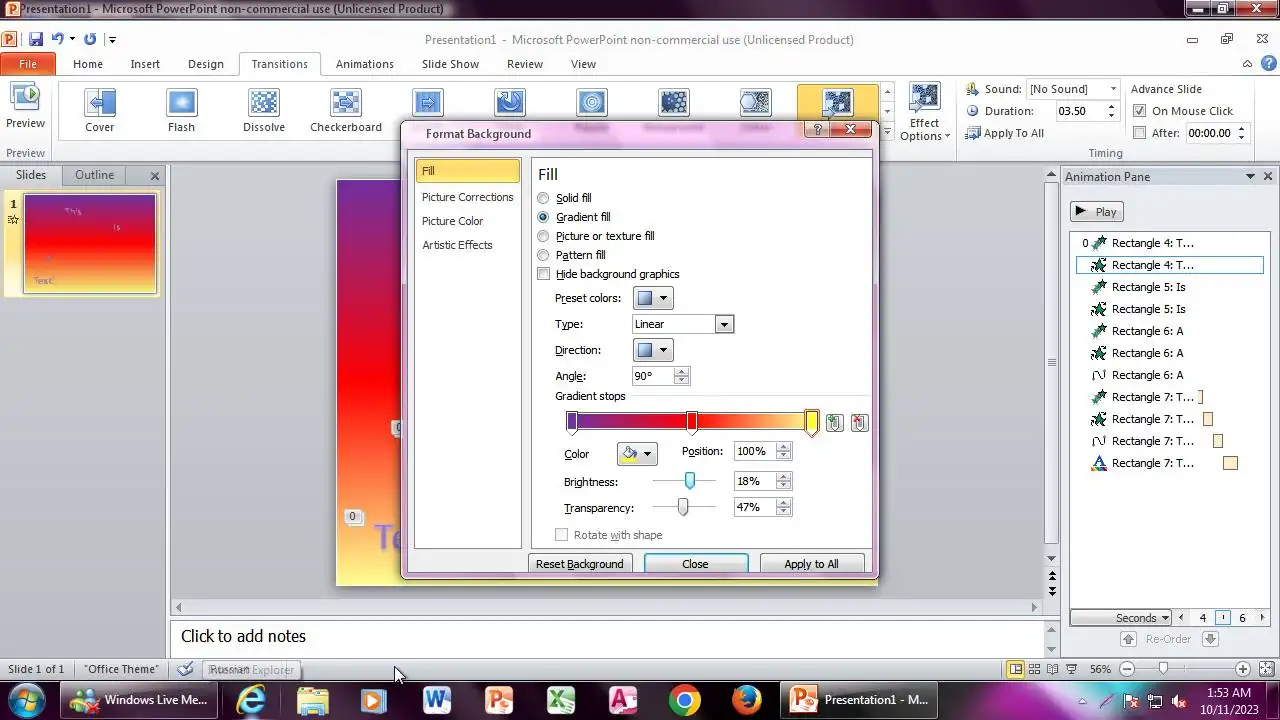The height and width of the screenshot is (720, 1280).
Task: Move animation up in Re-Order
Action: (1128, 639)
